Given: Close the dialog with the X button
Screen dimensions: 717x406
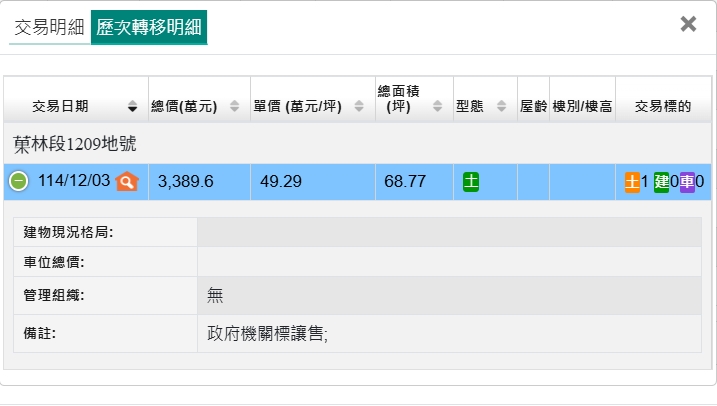Looking at the screenshot, I should (x=688, y=24).
